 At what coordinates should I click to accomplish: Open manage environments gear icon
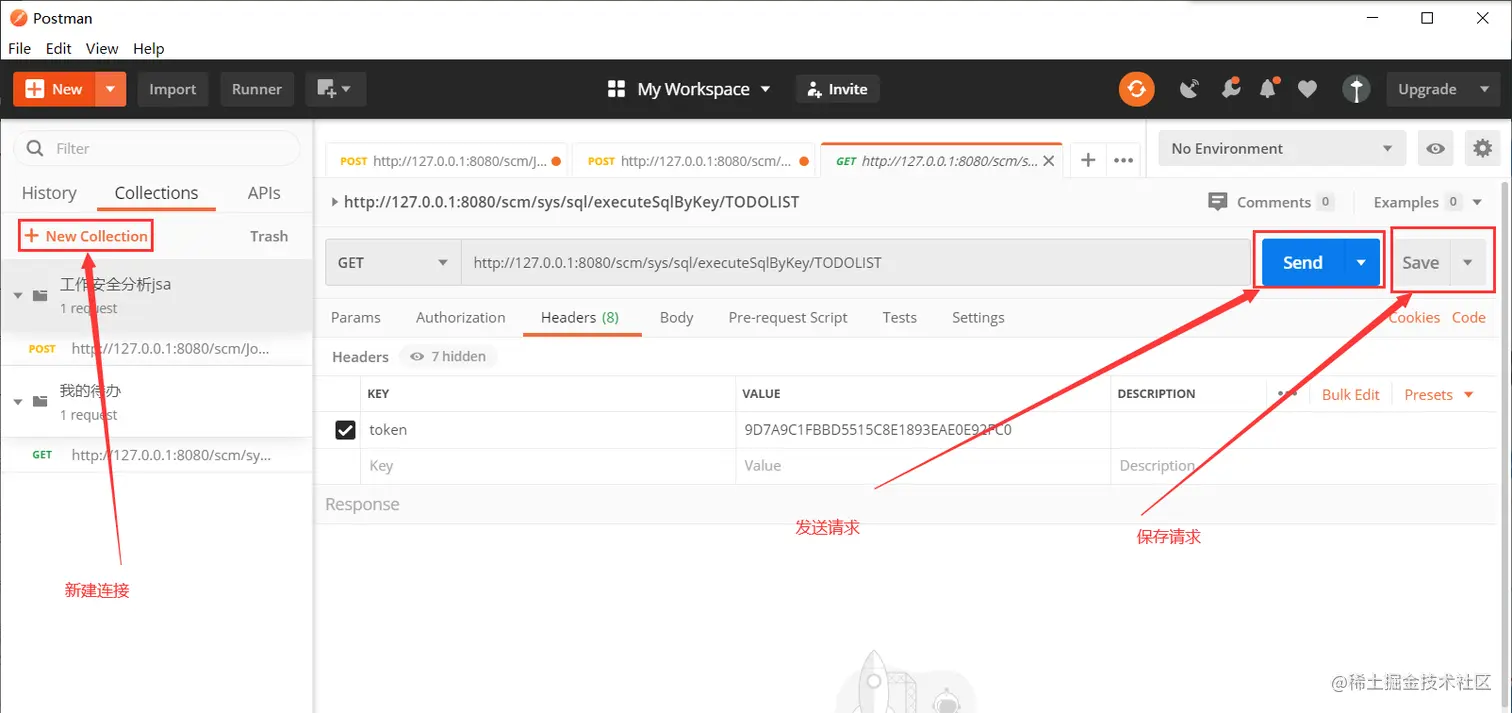[1482, 149]
